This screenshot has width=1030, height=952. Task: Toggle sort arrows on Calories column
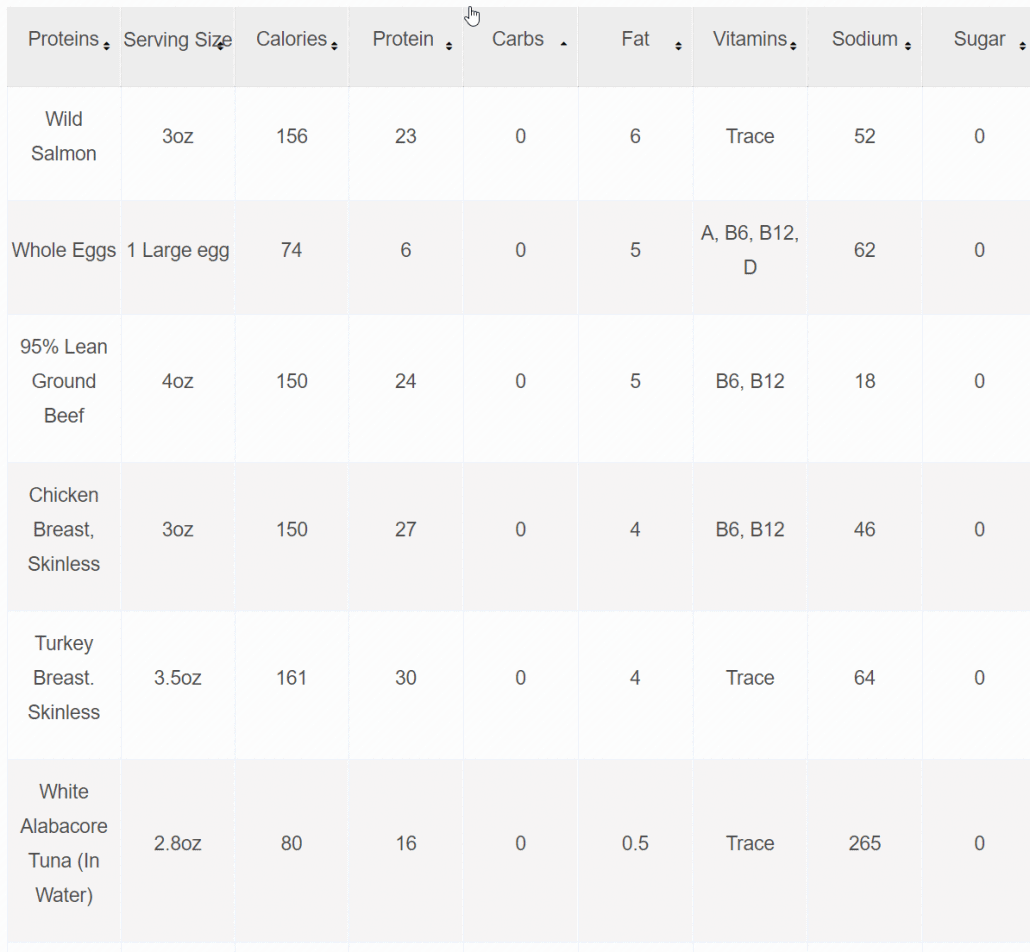click(334, 46)
